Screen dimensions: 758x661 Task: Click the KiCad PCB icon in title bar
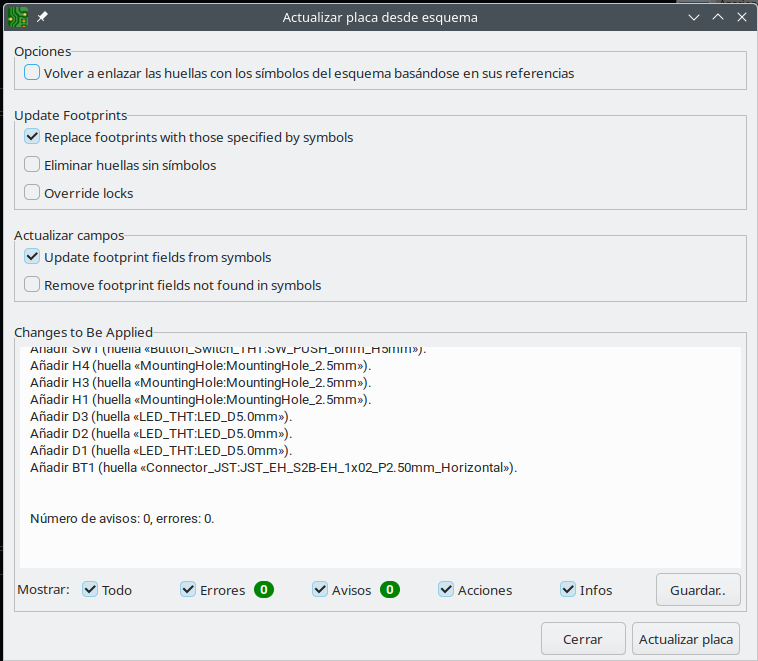click(18, 17)
